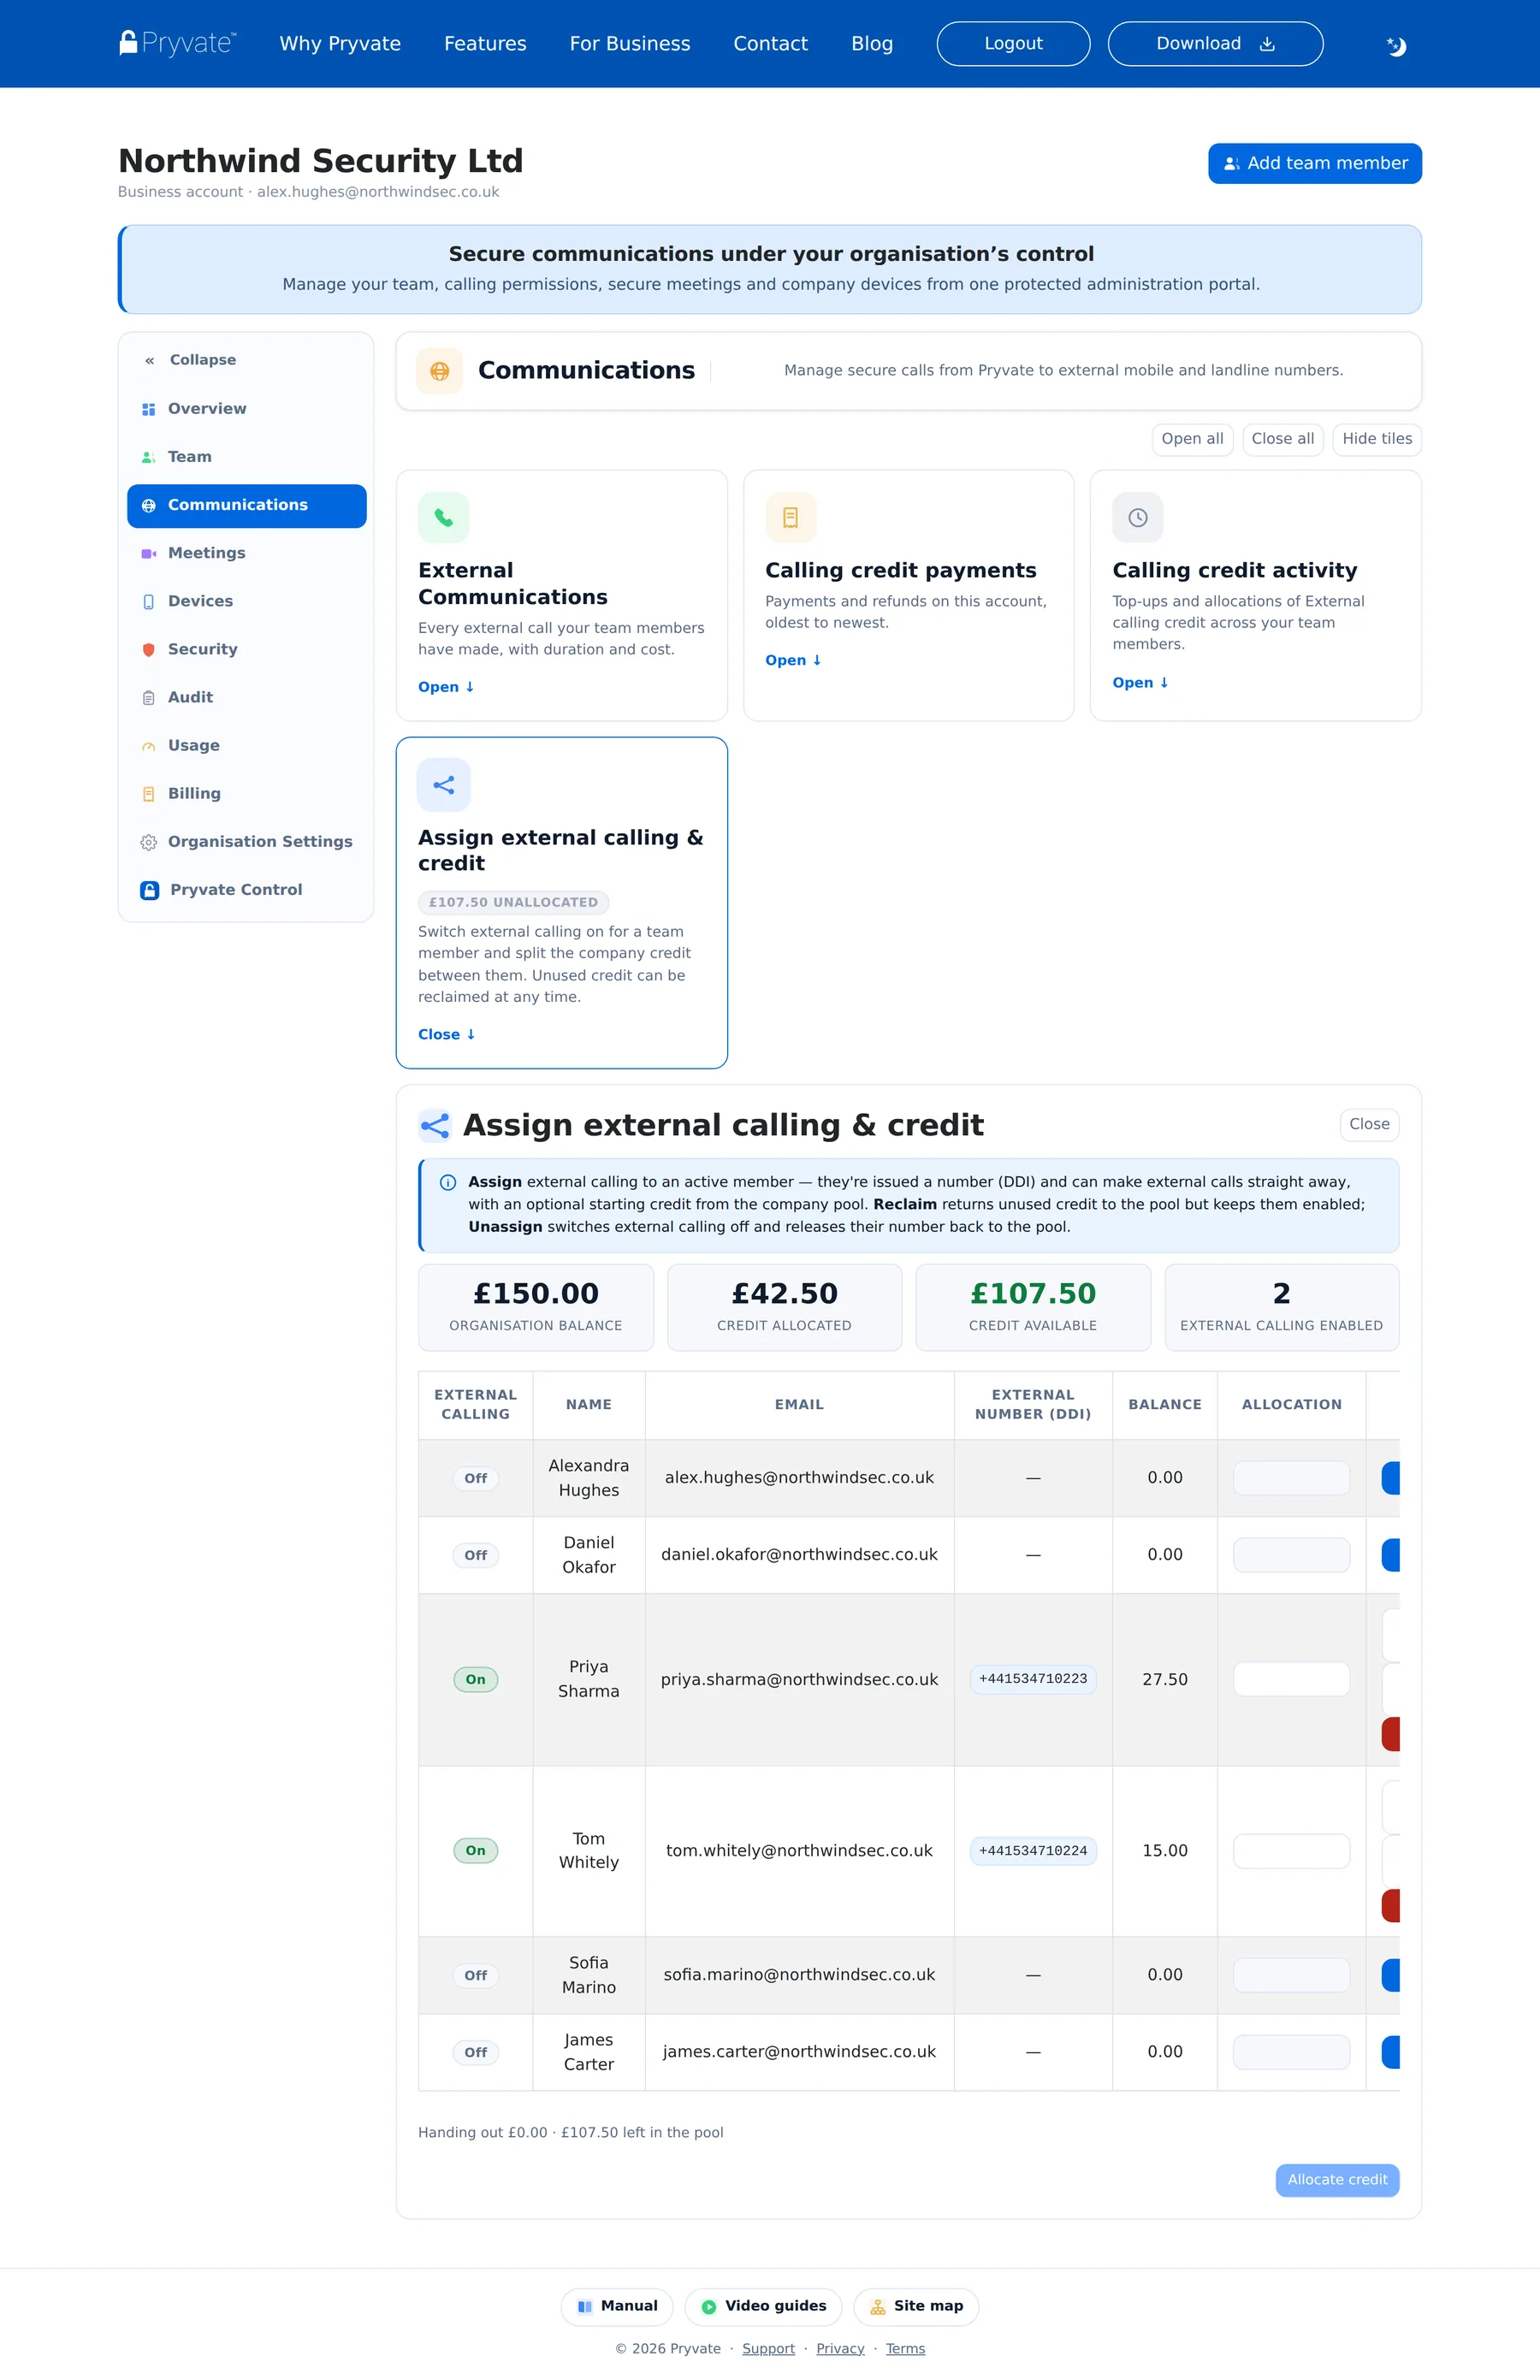
Task: Click priya.sharma@northwindsec.co.uk email cell
Action: tap(799, 1679)
